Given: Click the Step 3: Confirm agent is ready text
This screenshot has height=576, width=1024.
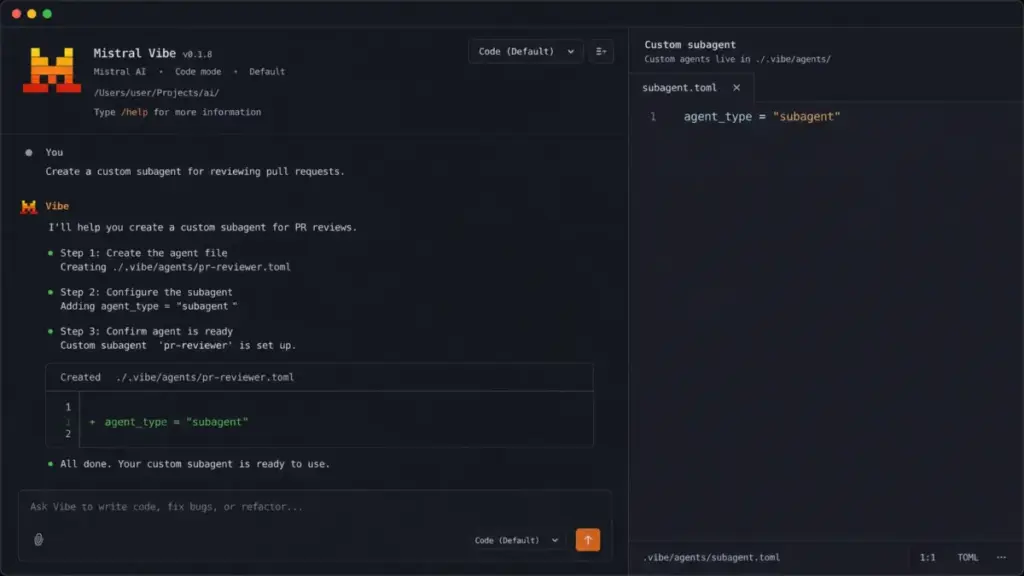Looking at the screenshot, I should (x=146, y=331).
